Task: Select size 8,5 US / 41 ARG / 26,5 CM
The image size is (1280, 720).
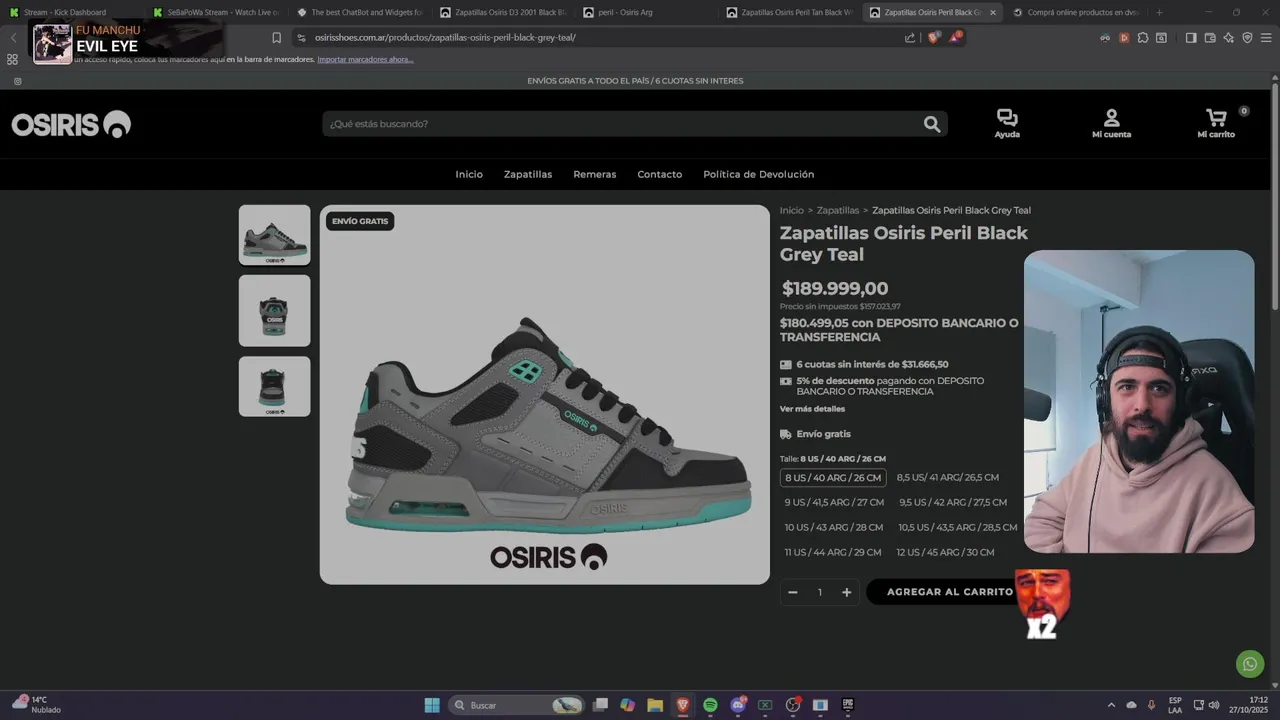Action: tap(948, 478)
